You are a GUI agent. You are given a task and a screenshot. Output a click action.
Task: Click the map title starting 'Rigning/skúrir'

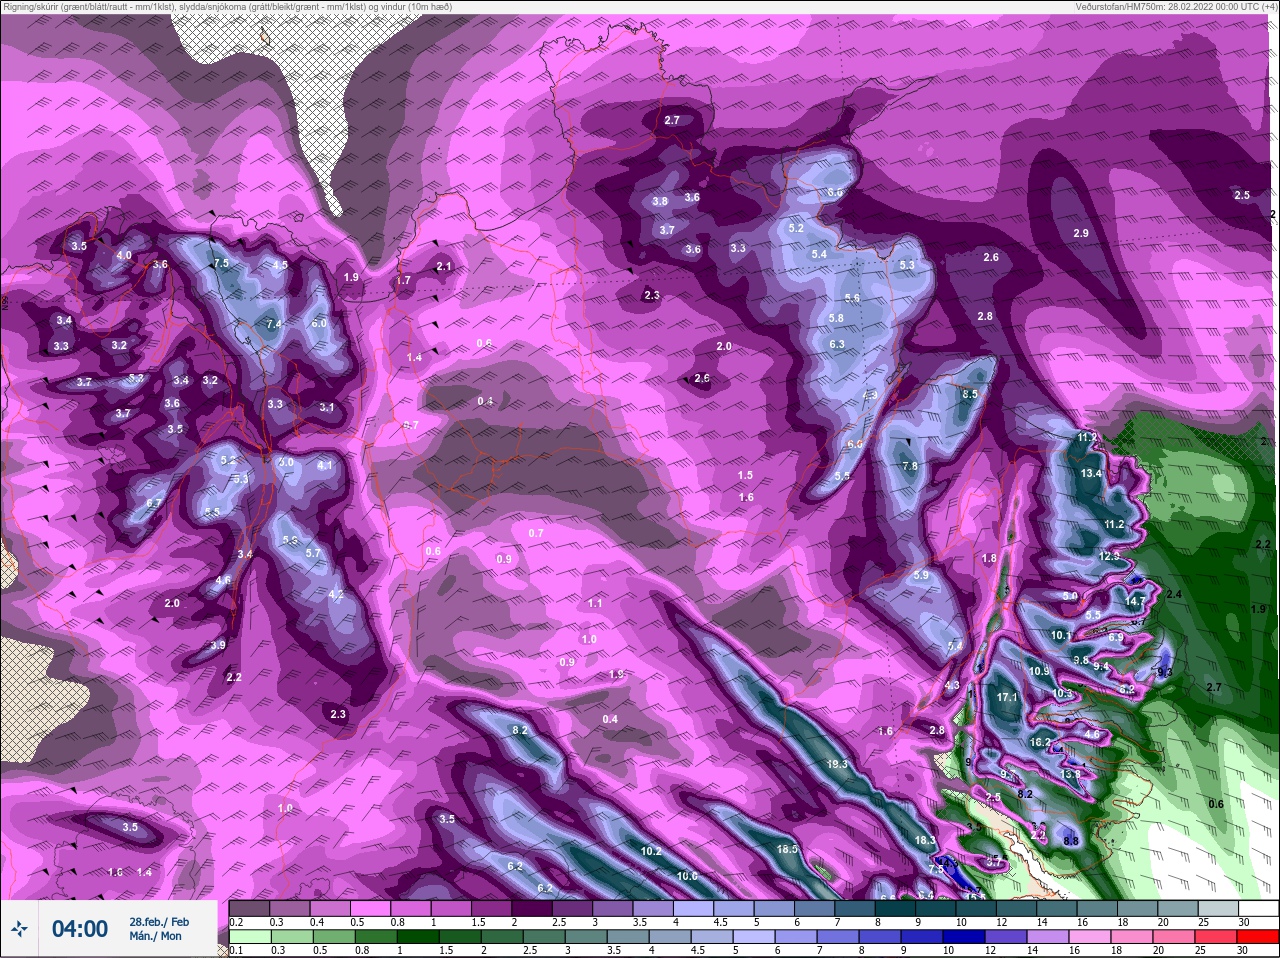(x=227, y=6)
